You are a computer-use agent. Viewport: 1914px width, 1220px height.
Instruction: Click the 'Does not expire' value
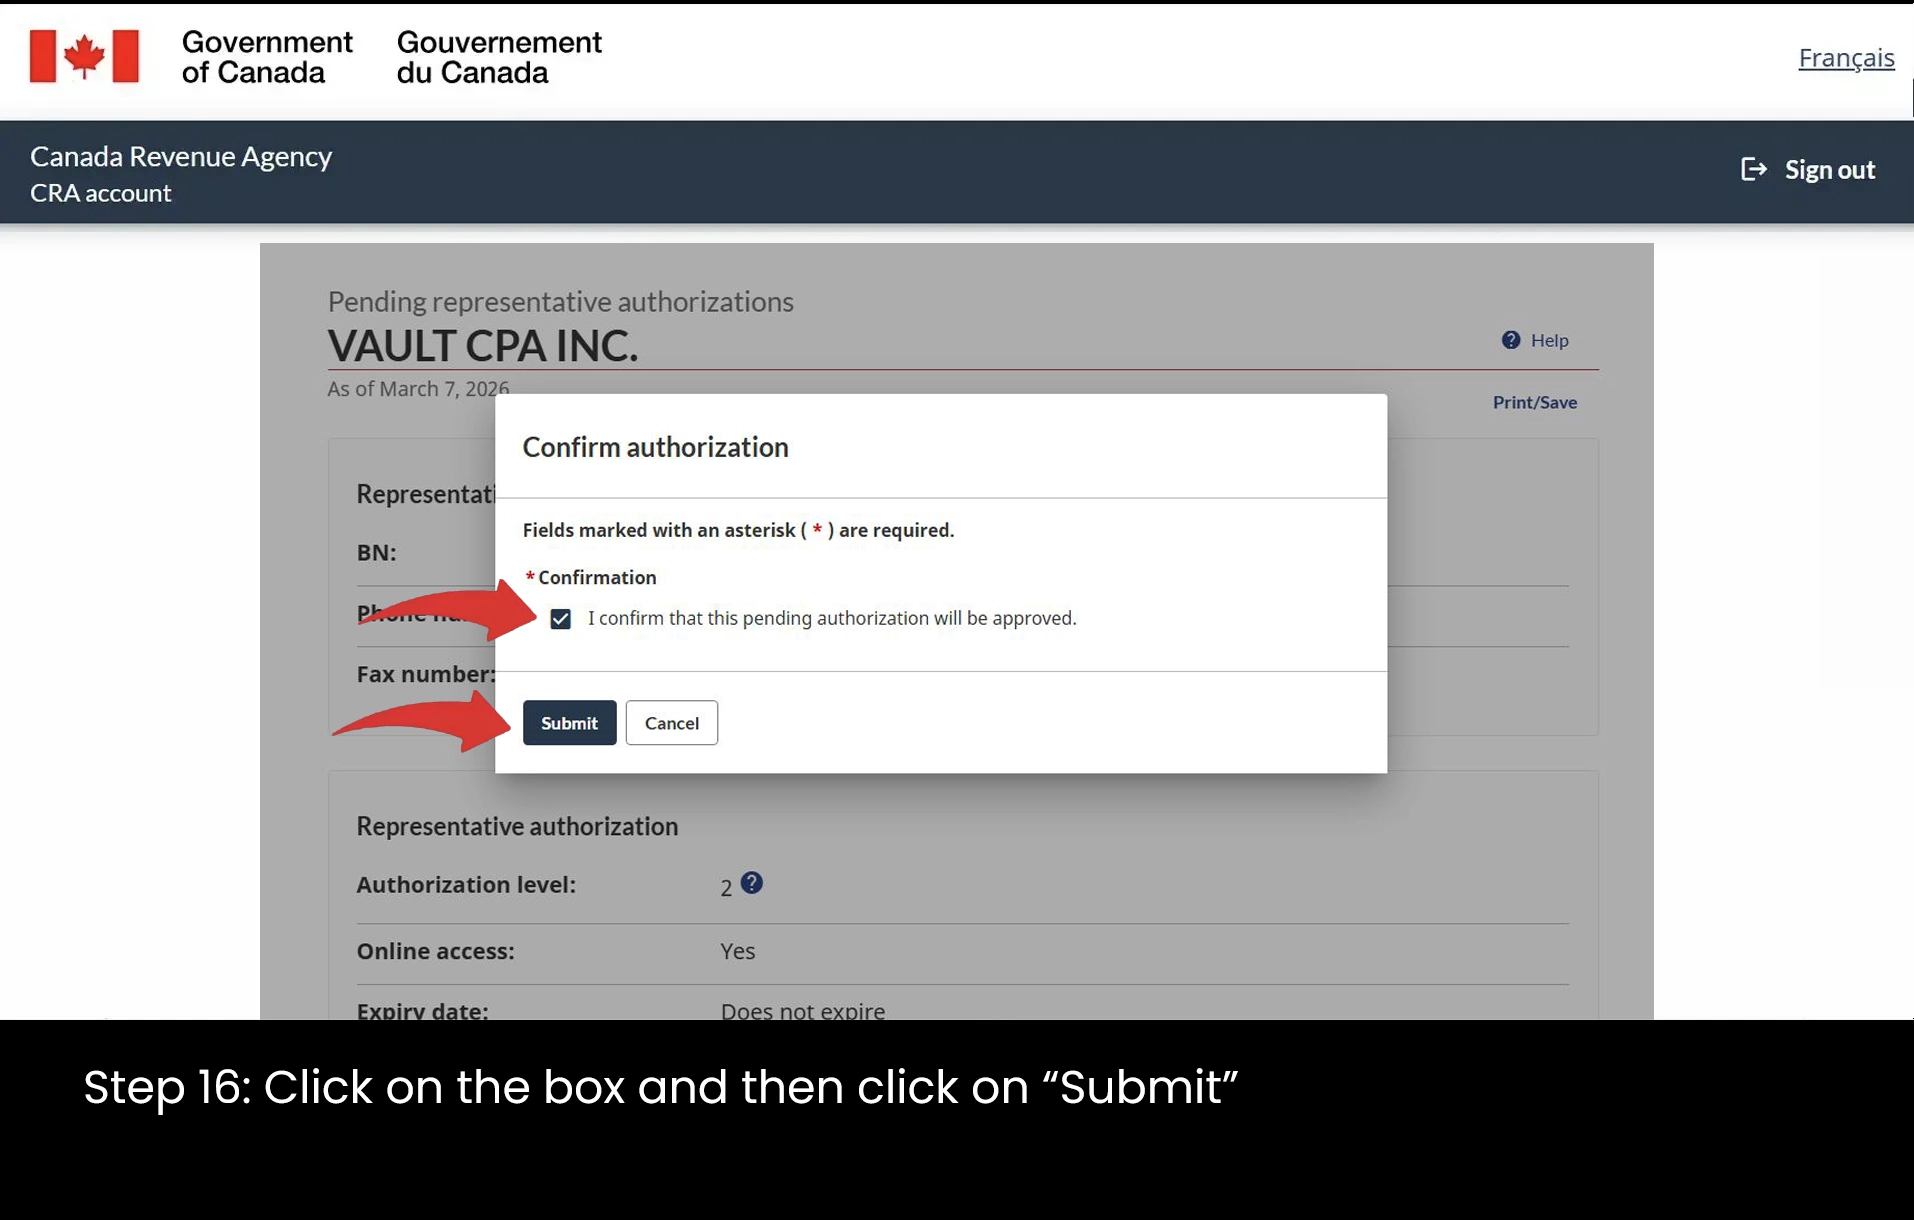pyautogui.click(x=802, y=1010)
